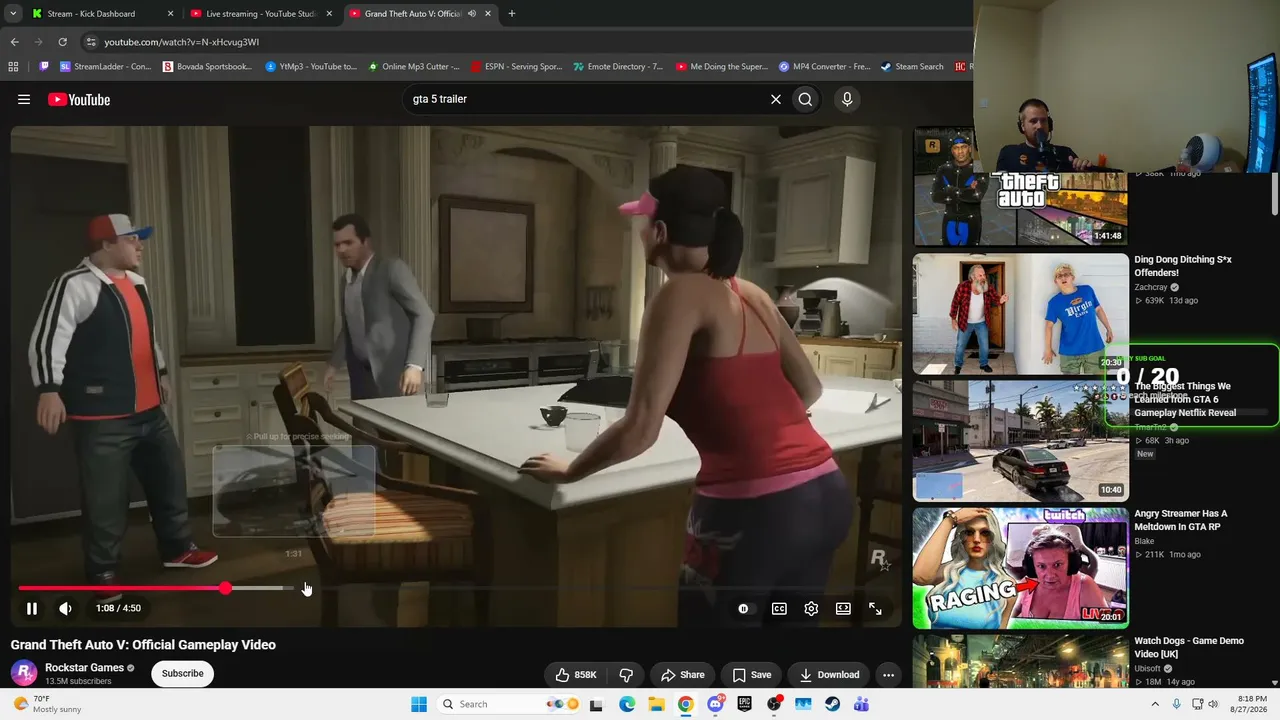Go back to the previous page
This screenshot has width=1280, height=720.
tap(14, 42)
